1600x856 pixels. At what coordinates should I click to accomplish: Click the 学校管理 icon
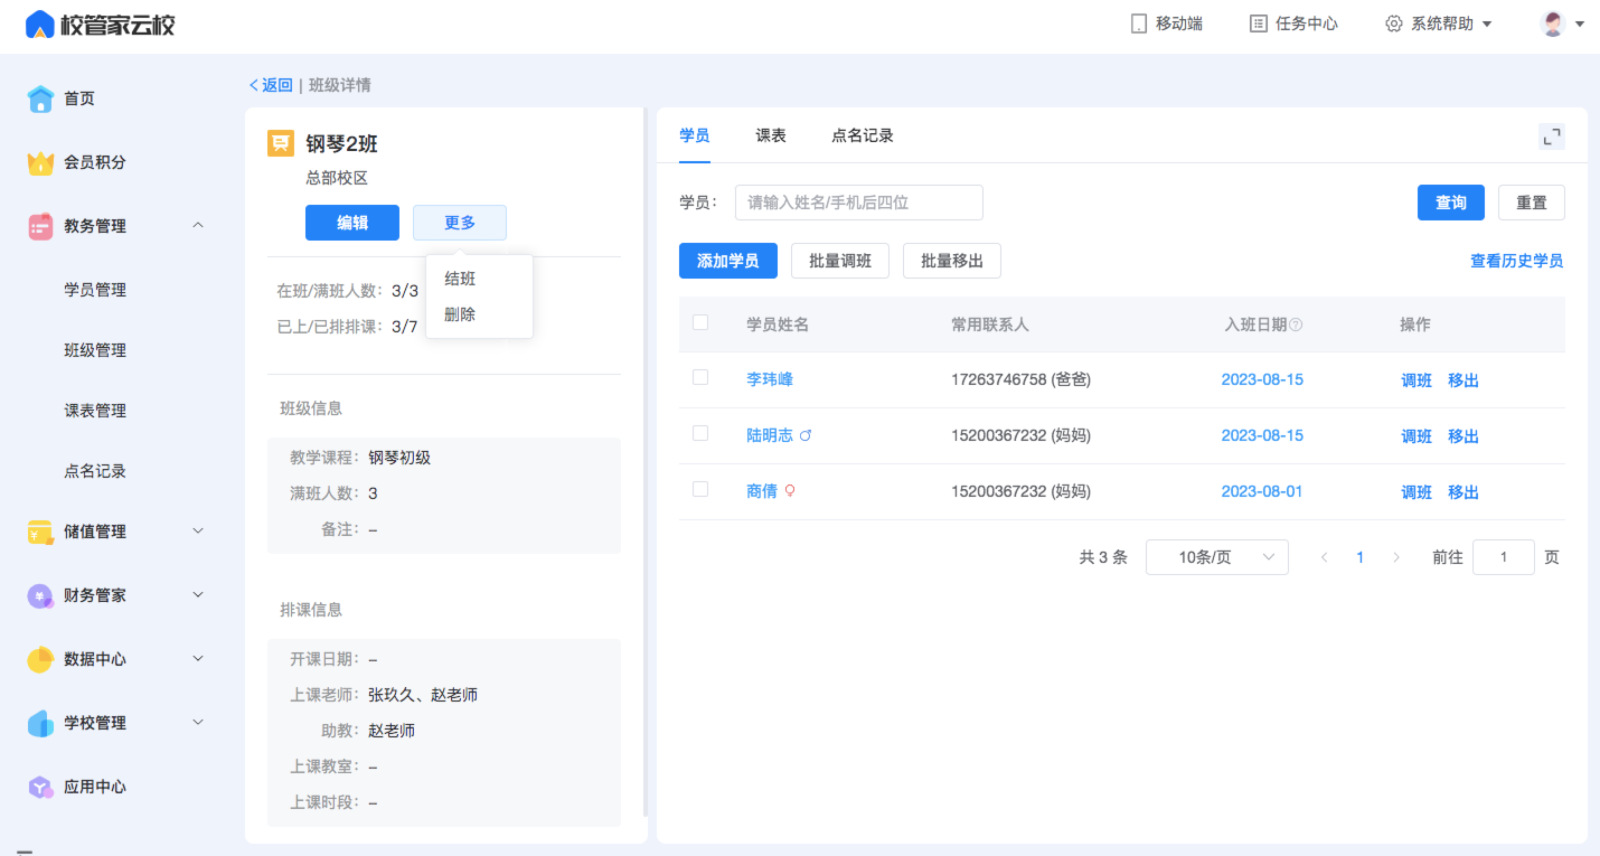point(40,723)
